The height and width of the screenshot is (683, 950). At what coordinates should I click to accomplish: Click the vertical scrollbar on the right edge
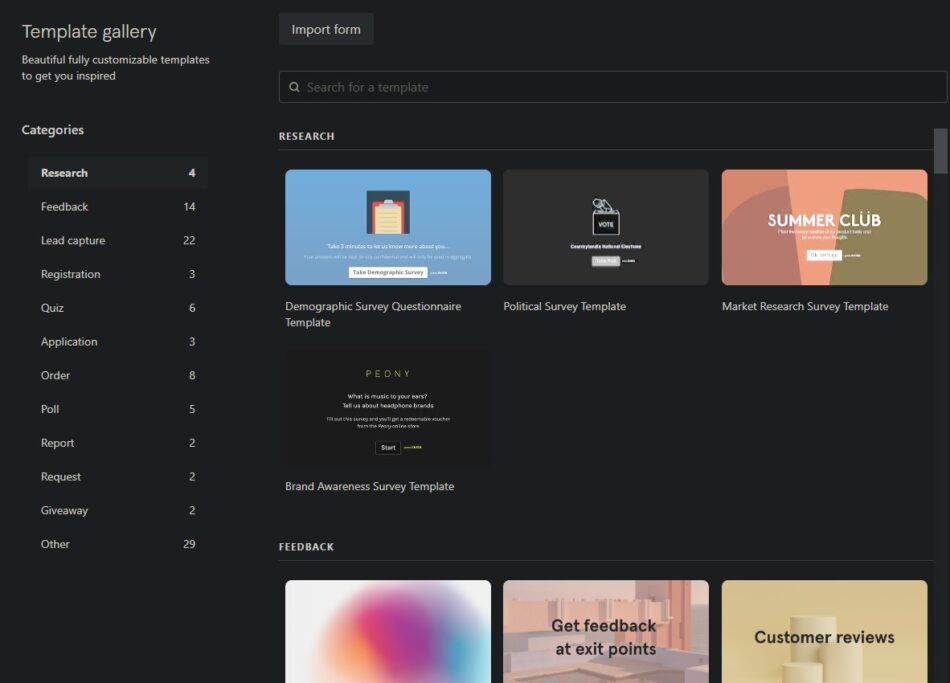tap(941, 148)
